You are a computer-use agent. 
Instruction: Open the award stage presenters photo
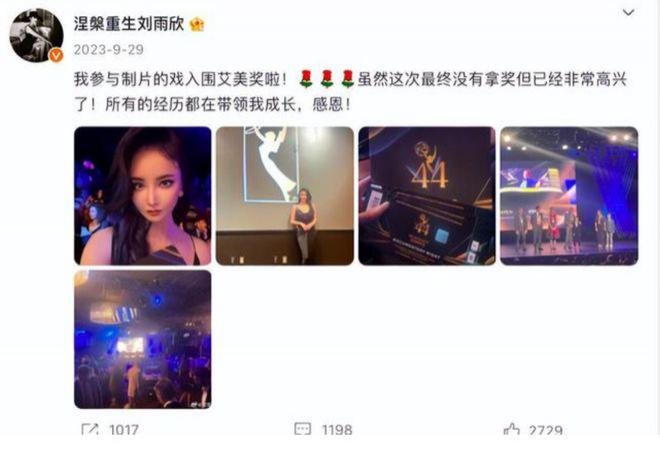(x=569, y=196)
